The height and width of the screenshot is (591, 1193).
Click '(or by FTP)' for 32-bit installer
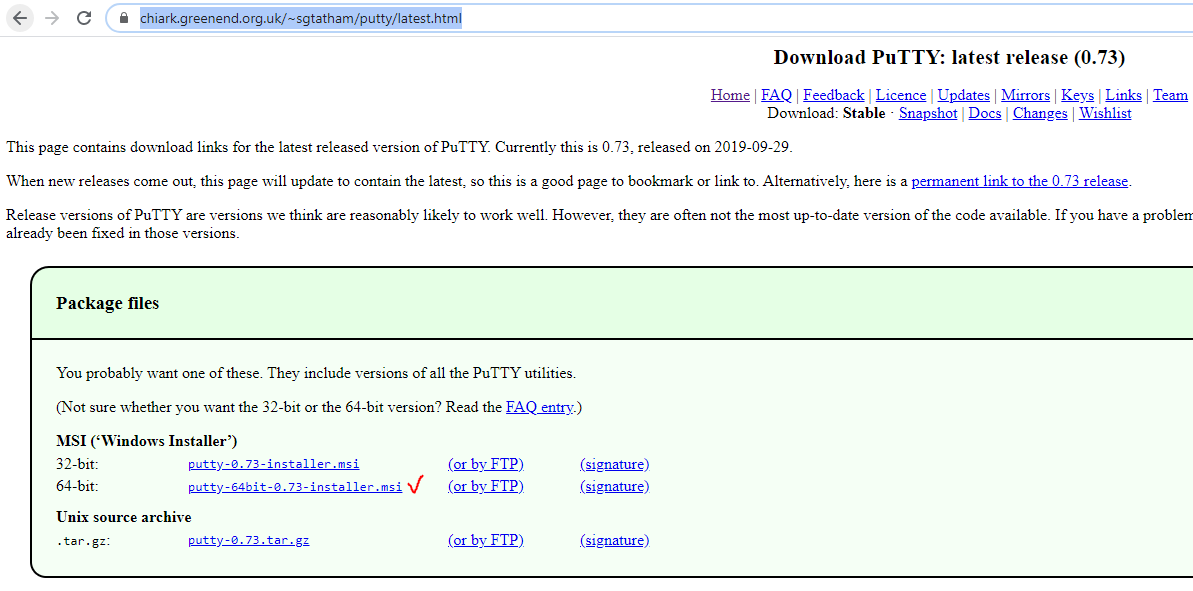[x=485, y=464]
